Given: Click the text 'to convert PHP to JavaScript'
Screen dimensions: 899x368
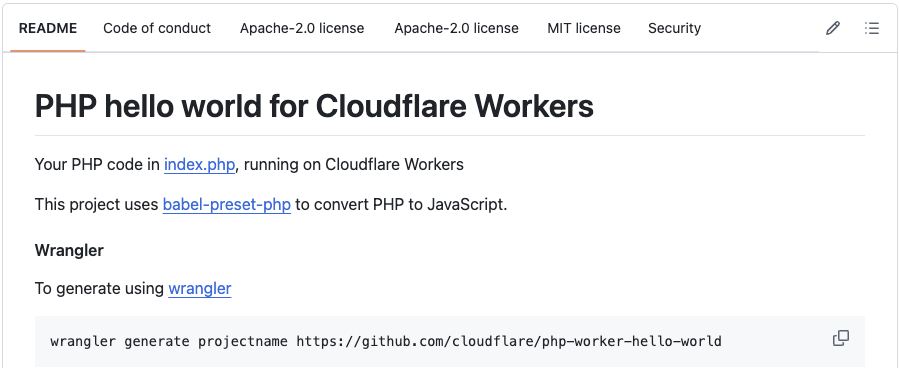Looking at the screenshot, I should pos(401,205).
